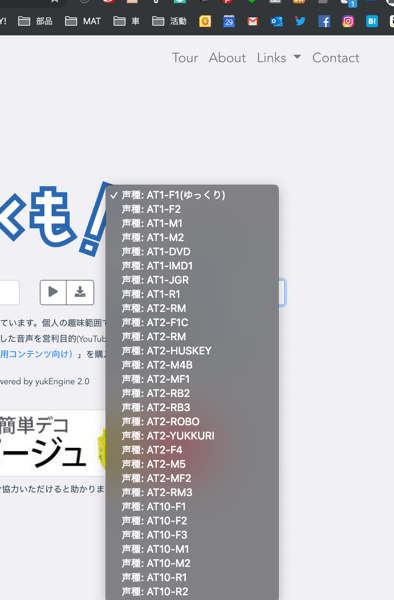Click the play audio button
Image resolution: width=394 pixels, height=600 pixels.
tap(53, 292)
